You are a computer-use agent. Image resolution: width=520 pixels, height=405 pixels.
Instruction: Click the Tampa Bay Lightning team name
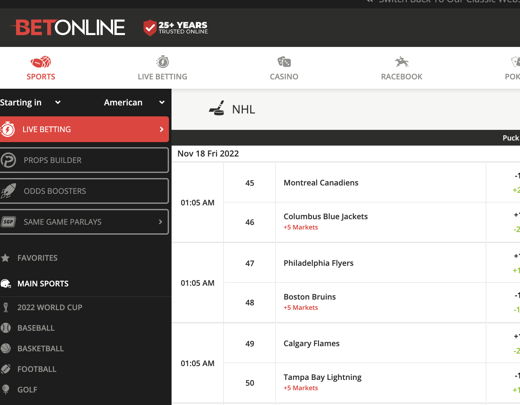click(322, 377)
